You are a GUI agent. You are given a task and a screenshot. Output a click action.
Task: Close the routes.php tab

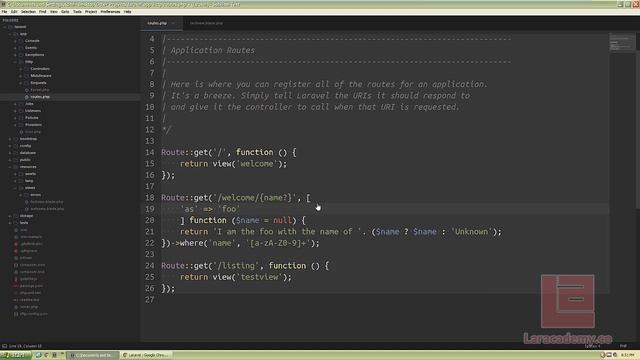coord(173,23)
